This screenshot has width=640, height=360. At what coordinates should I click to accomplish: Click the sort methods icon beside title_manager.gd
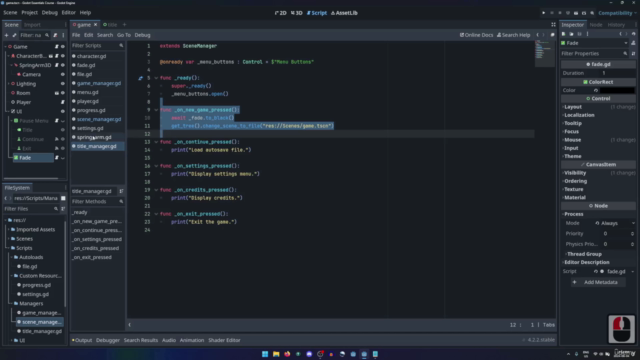(x=121, y=191)
